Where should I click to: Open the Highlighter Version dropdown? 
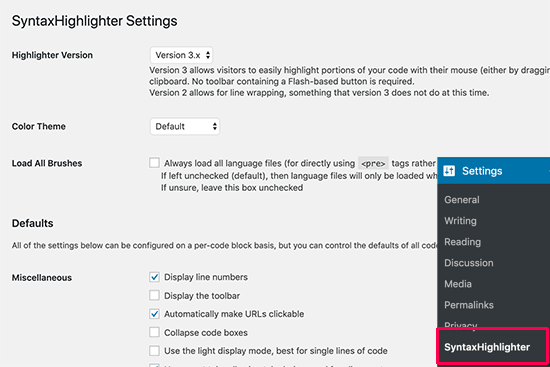click(x=181, y=55)
